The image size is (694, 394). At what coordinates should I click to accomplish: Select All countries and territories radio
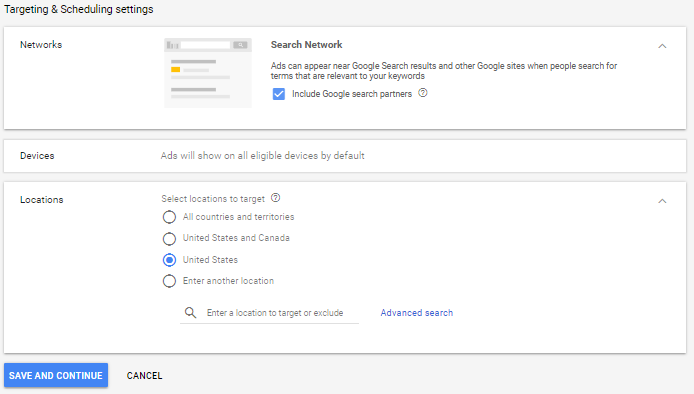[169, 217]
